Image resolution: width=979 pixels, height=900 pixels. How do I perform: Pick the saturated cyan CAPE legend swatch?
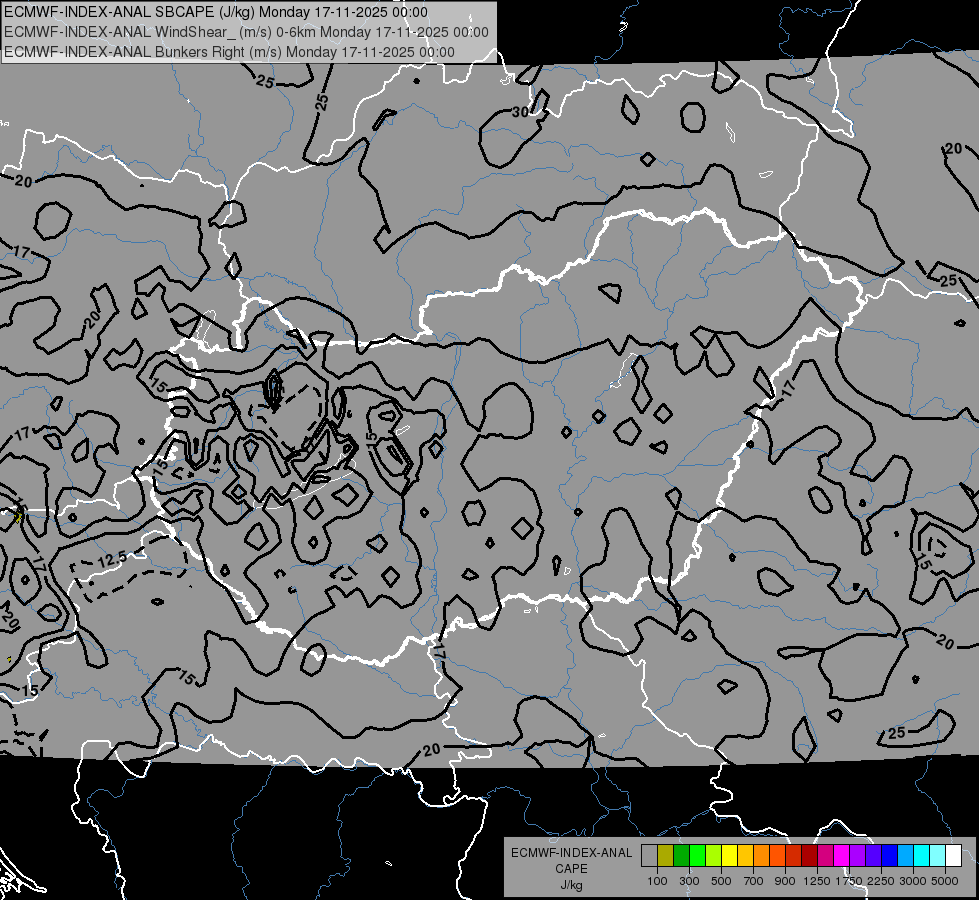(922, 855)
